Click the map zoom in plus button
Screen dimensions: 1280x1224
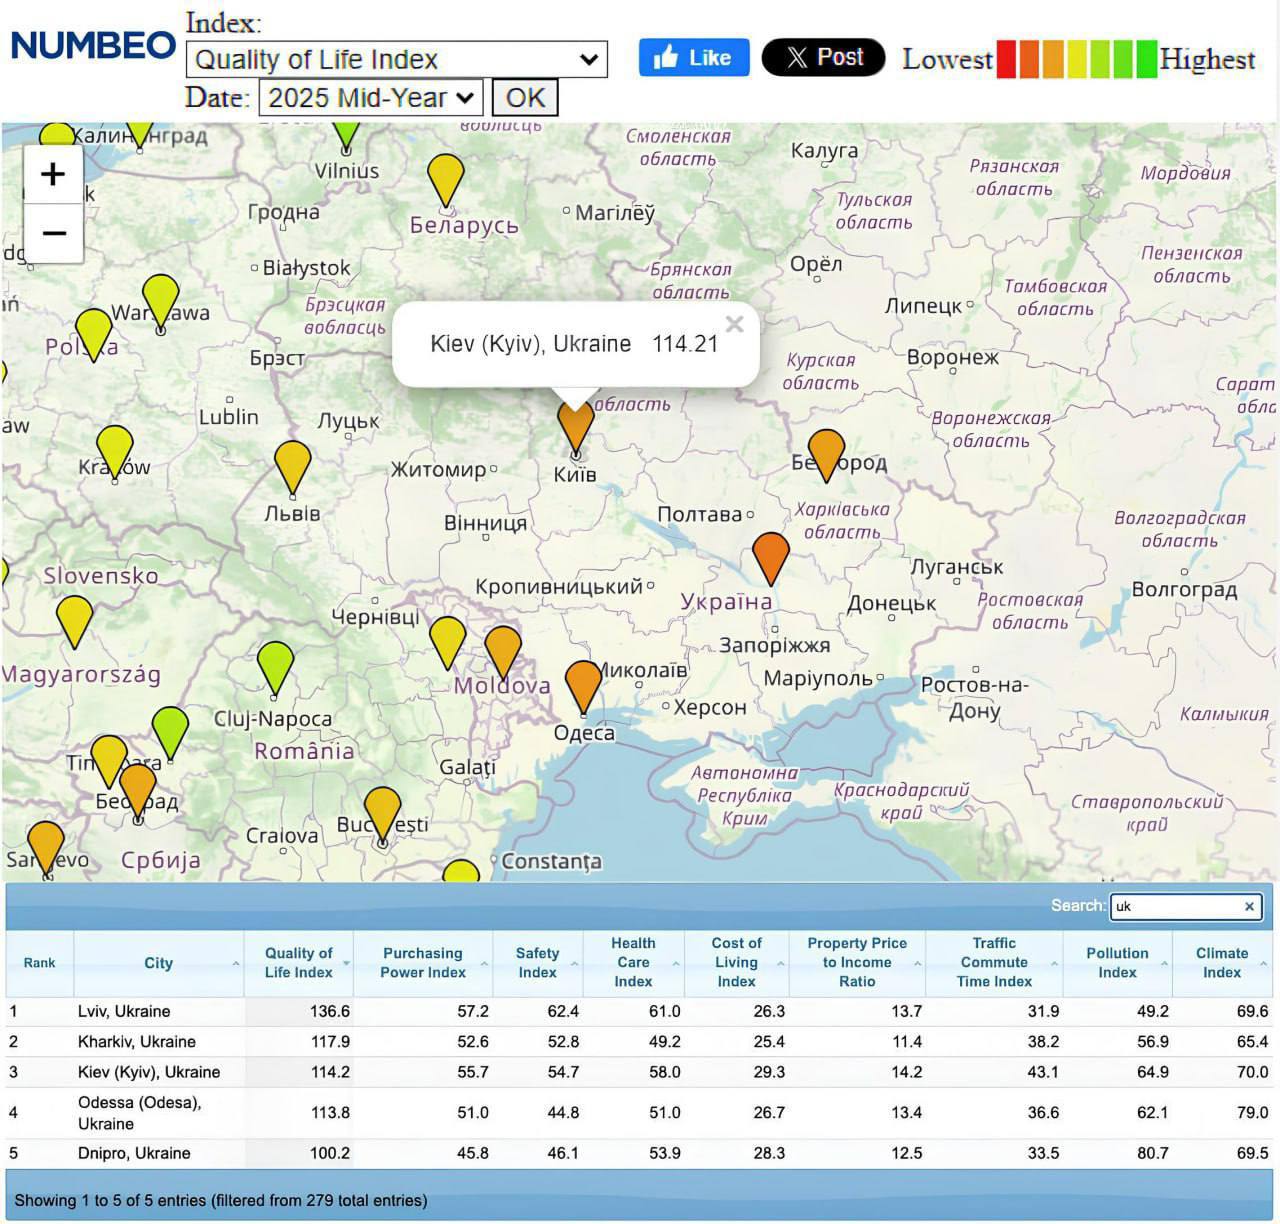[53, 174]
